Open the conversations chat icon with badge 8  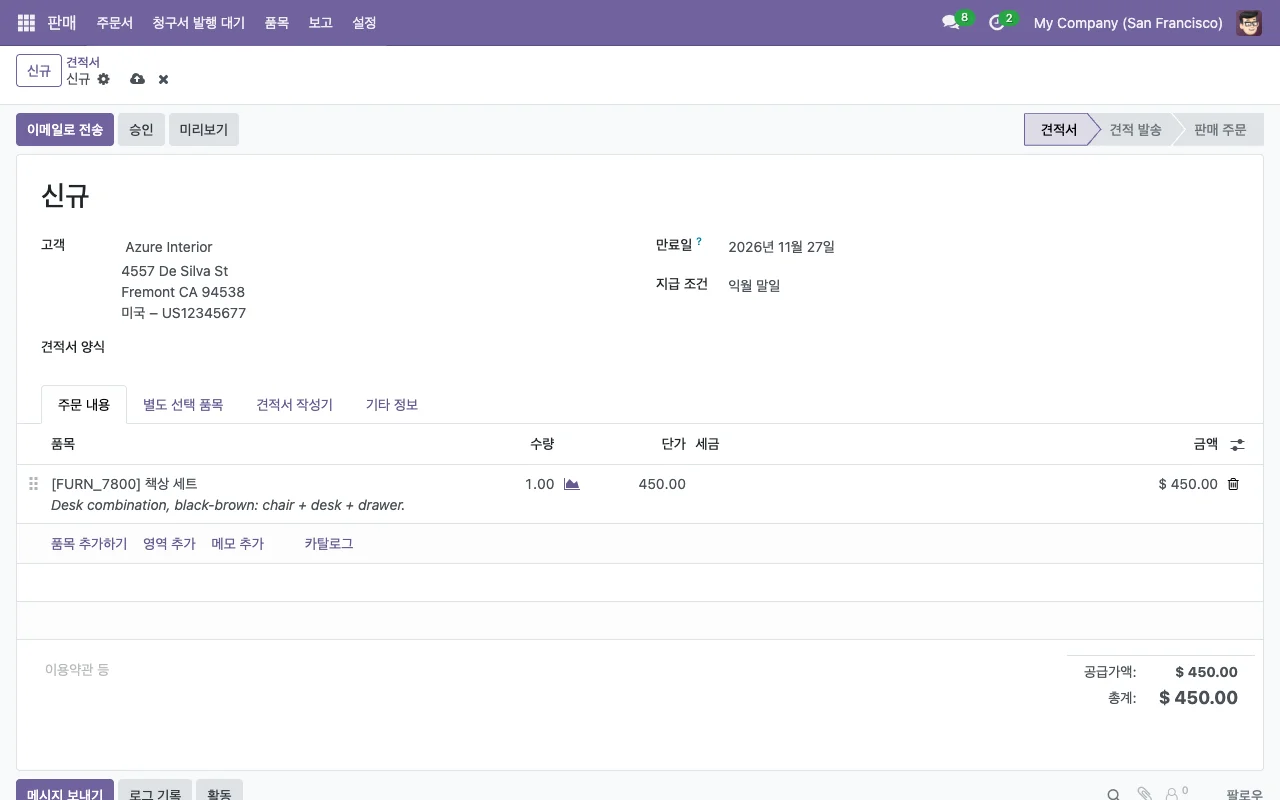950,22
